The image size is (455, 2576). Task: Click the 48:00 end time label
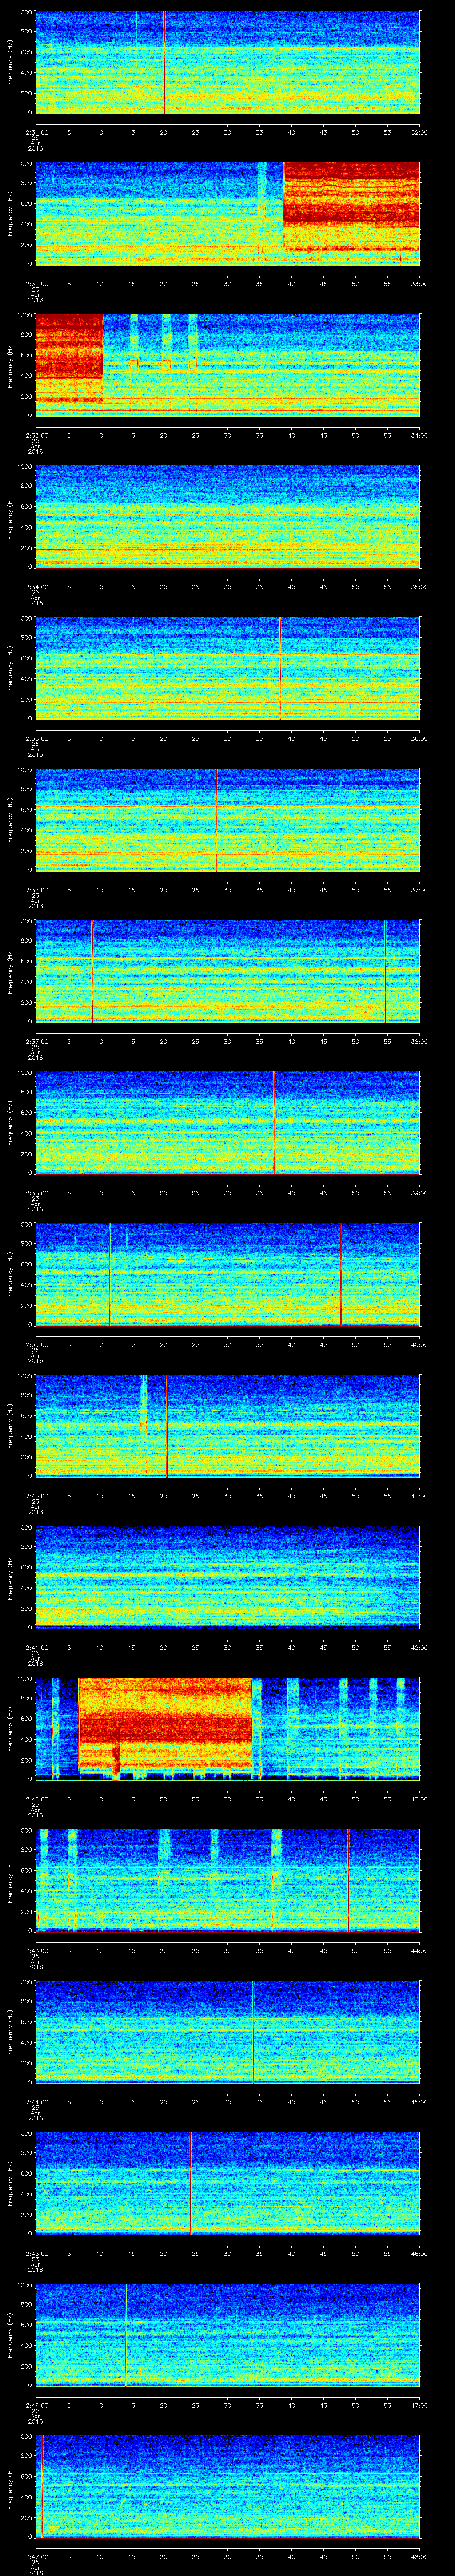coord(419,2557)
